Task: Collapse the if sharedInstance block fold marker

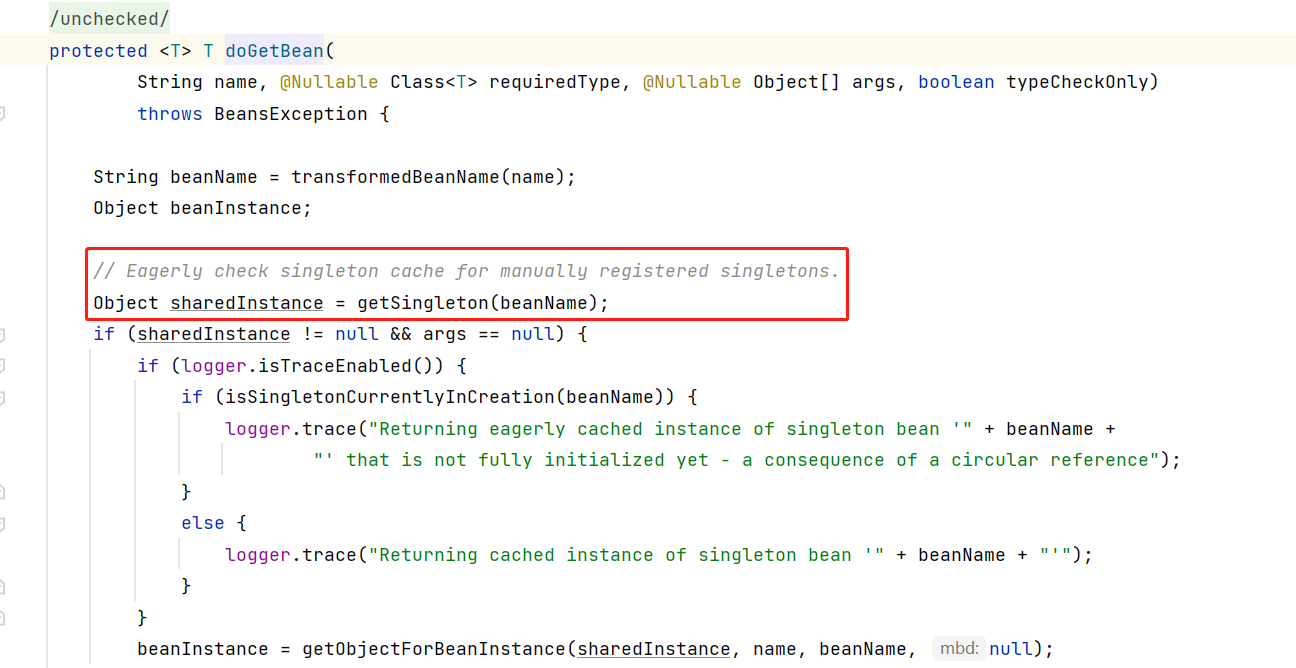Action: click(2, 334)
